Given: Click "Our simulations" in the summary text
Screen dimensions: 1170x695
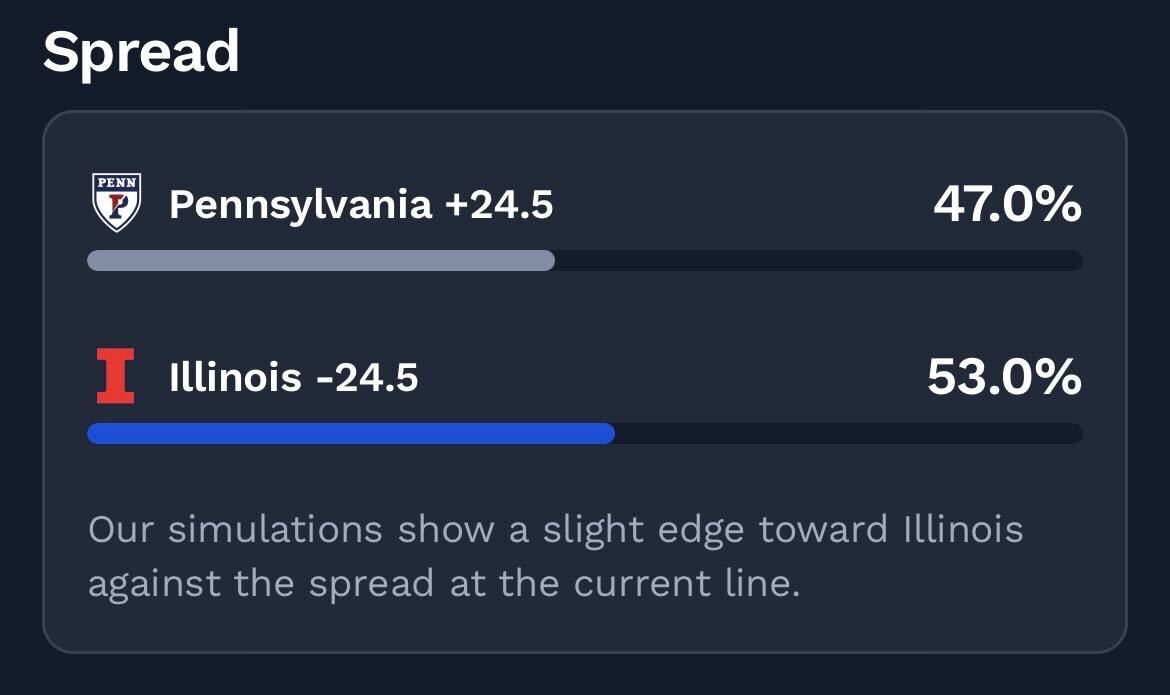Looking at the screenshot, I should [235, 529].
